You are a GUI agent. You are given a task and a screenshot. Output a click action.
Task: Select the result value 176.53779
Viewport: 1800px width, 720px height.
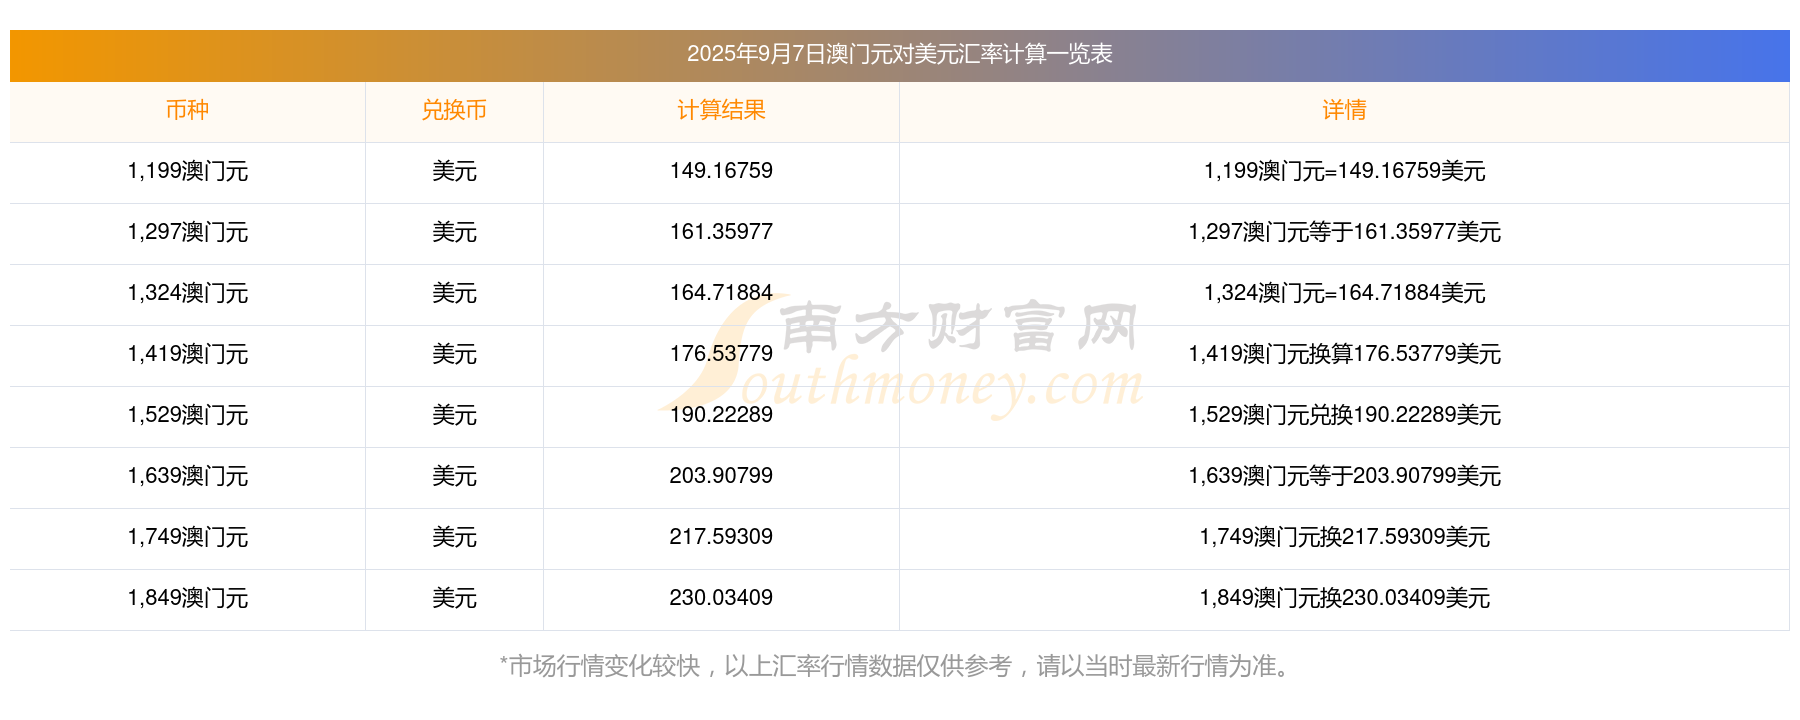point(721,354)
